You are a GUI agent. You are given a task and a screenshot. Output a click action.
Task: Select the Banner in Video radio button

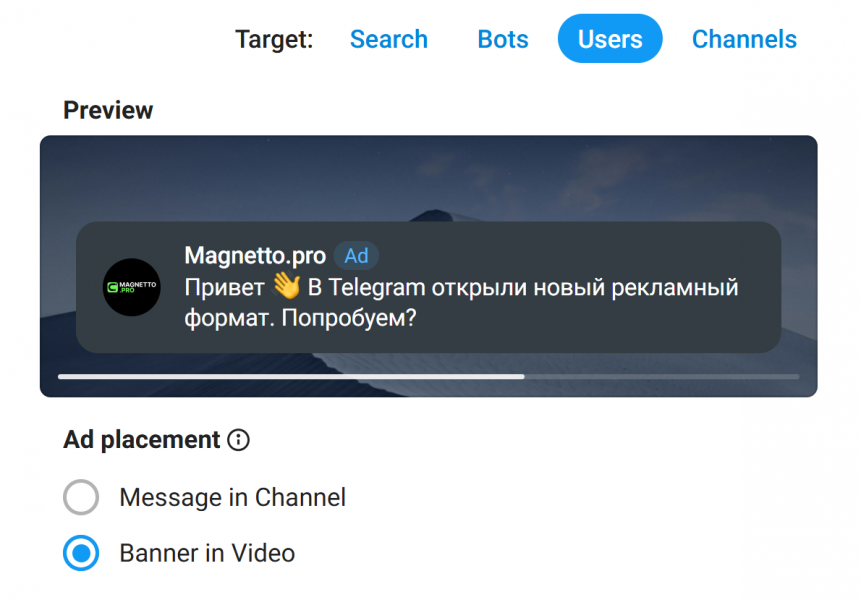tap(81, 553)
